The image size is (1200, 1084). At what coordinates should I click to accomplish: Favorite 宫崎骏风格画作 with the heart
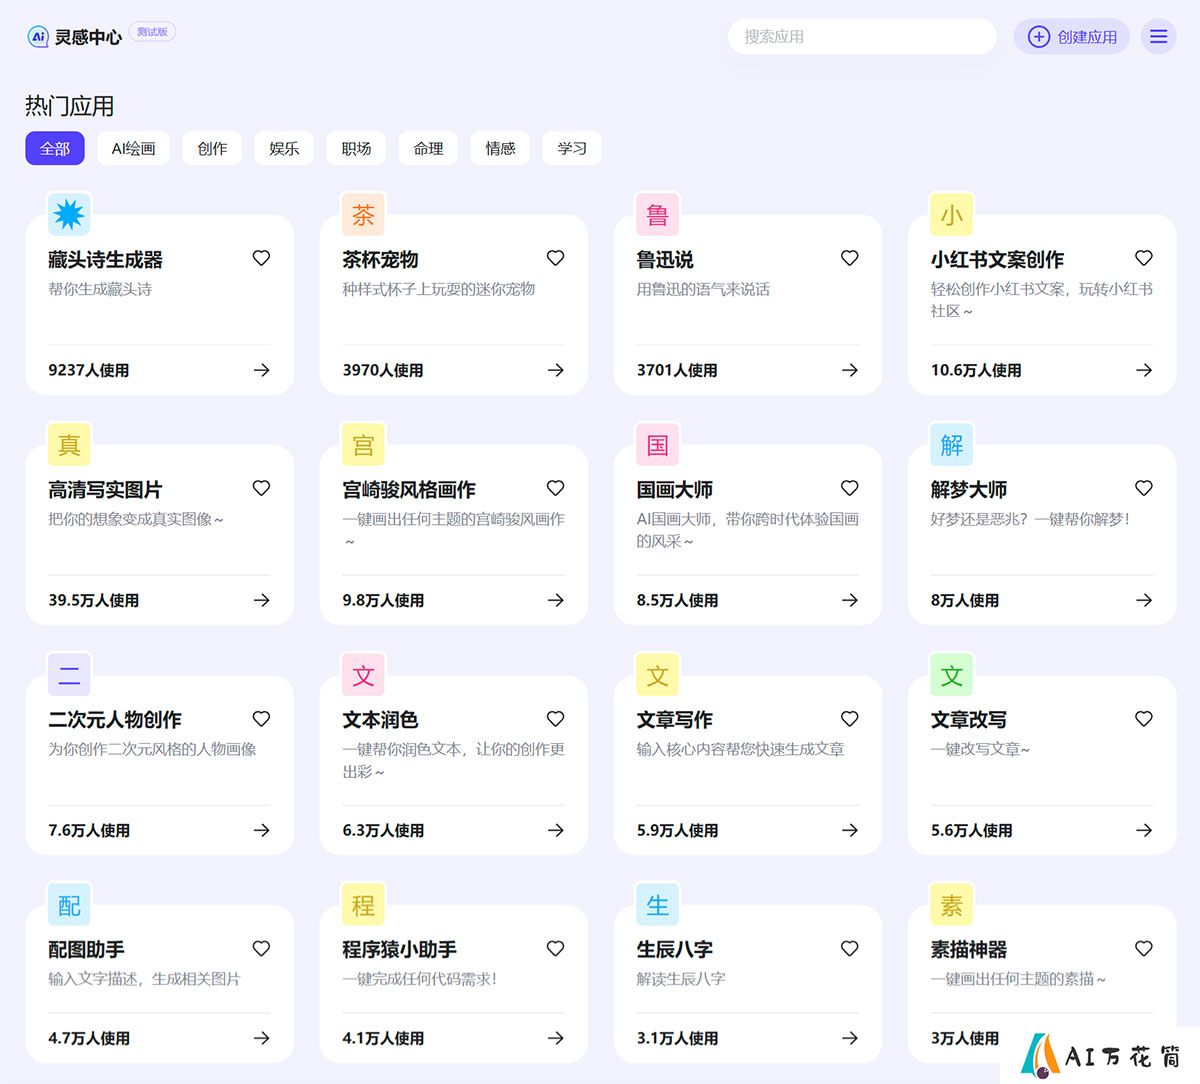point(555,488)
